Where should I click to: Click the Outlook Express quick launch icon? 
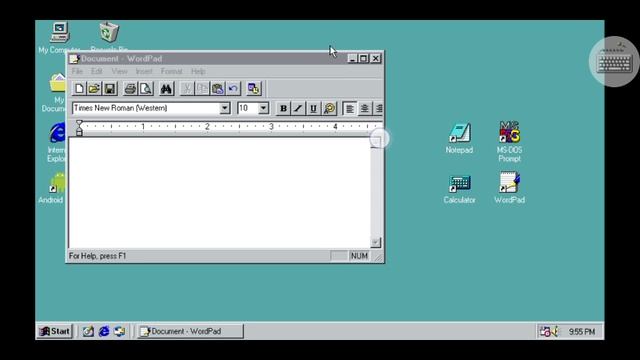point(120,331)
